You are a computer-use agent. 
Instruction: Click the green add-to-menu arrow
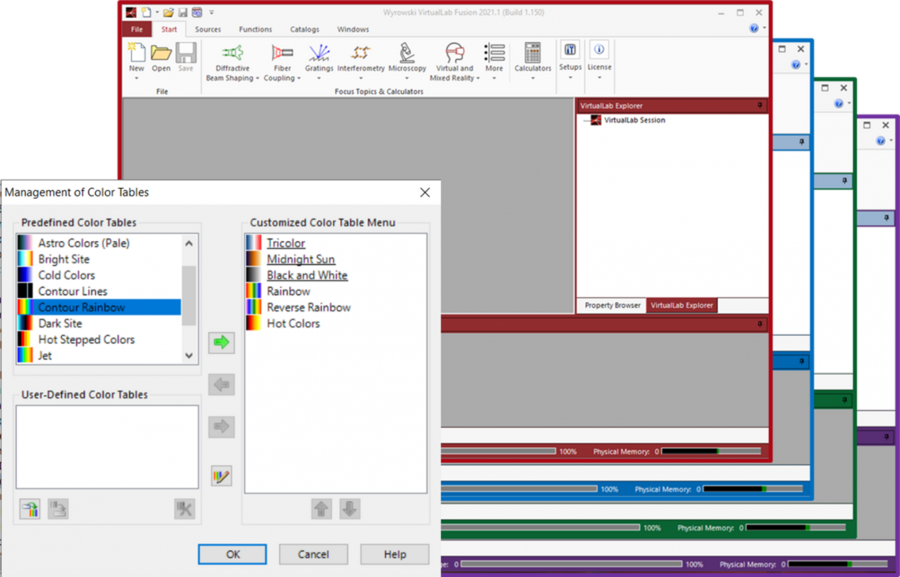(221, 342)
